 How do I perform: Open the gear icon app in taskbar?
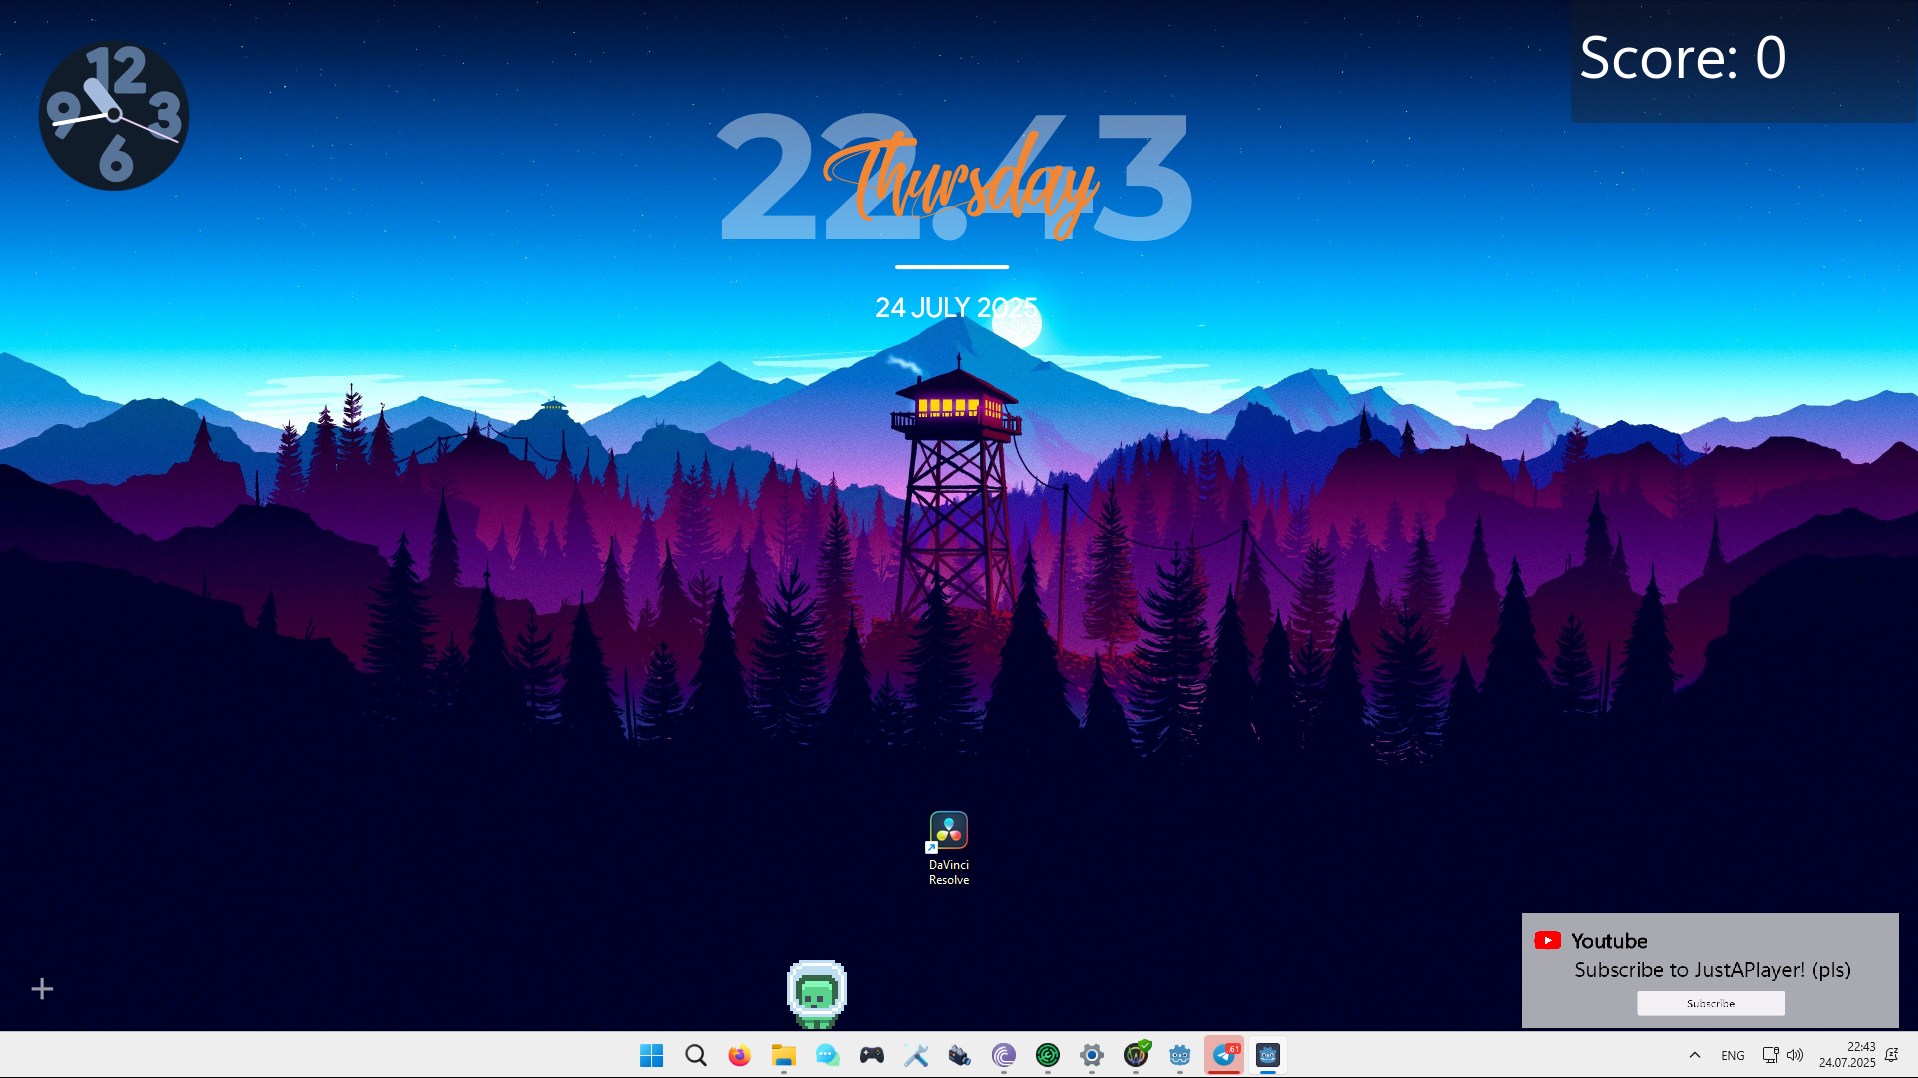click(x=1092, y=1055)
